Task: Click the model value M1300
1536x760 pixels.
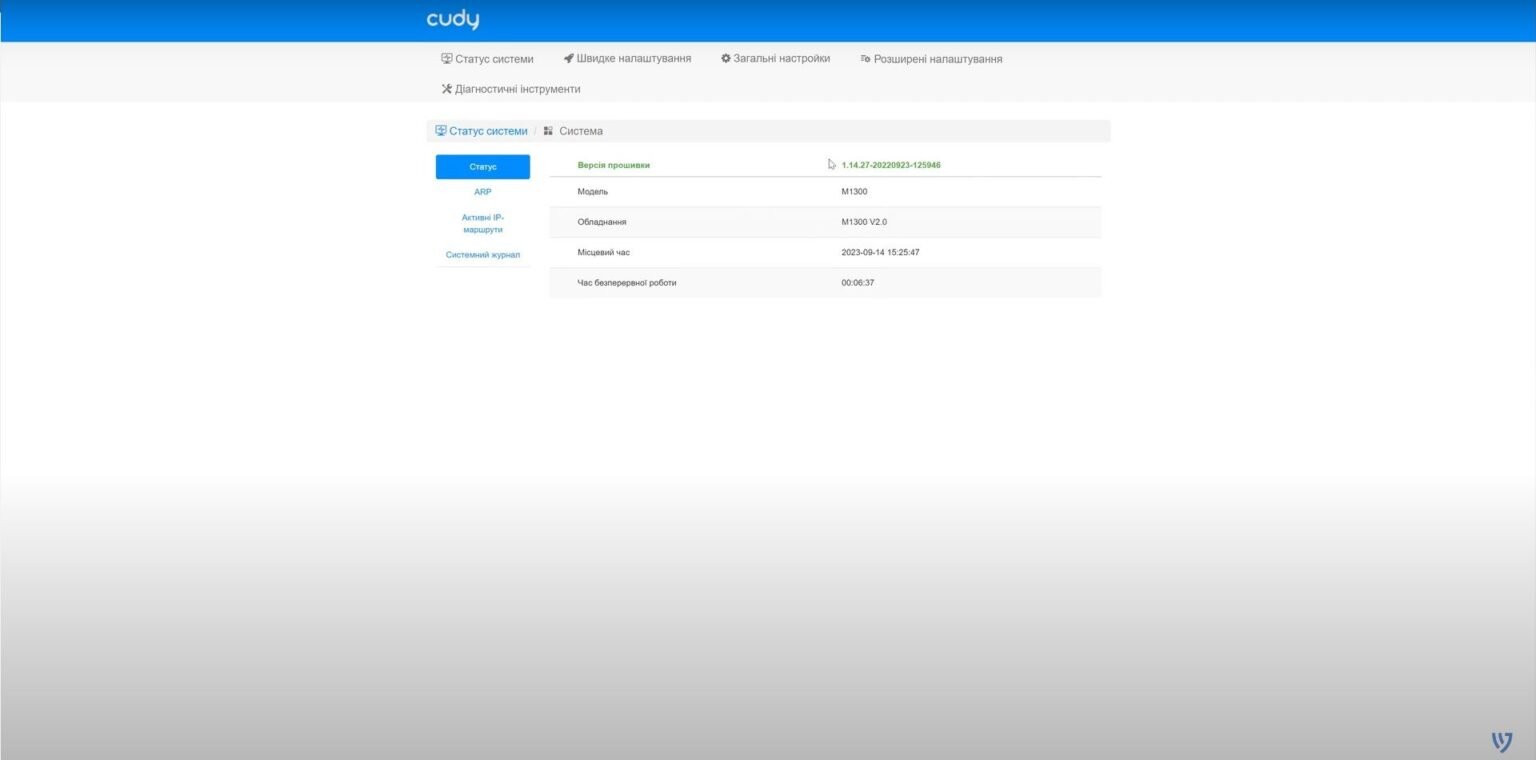Action: (x=855, y=192)
